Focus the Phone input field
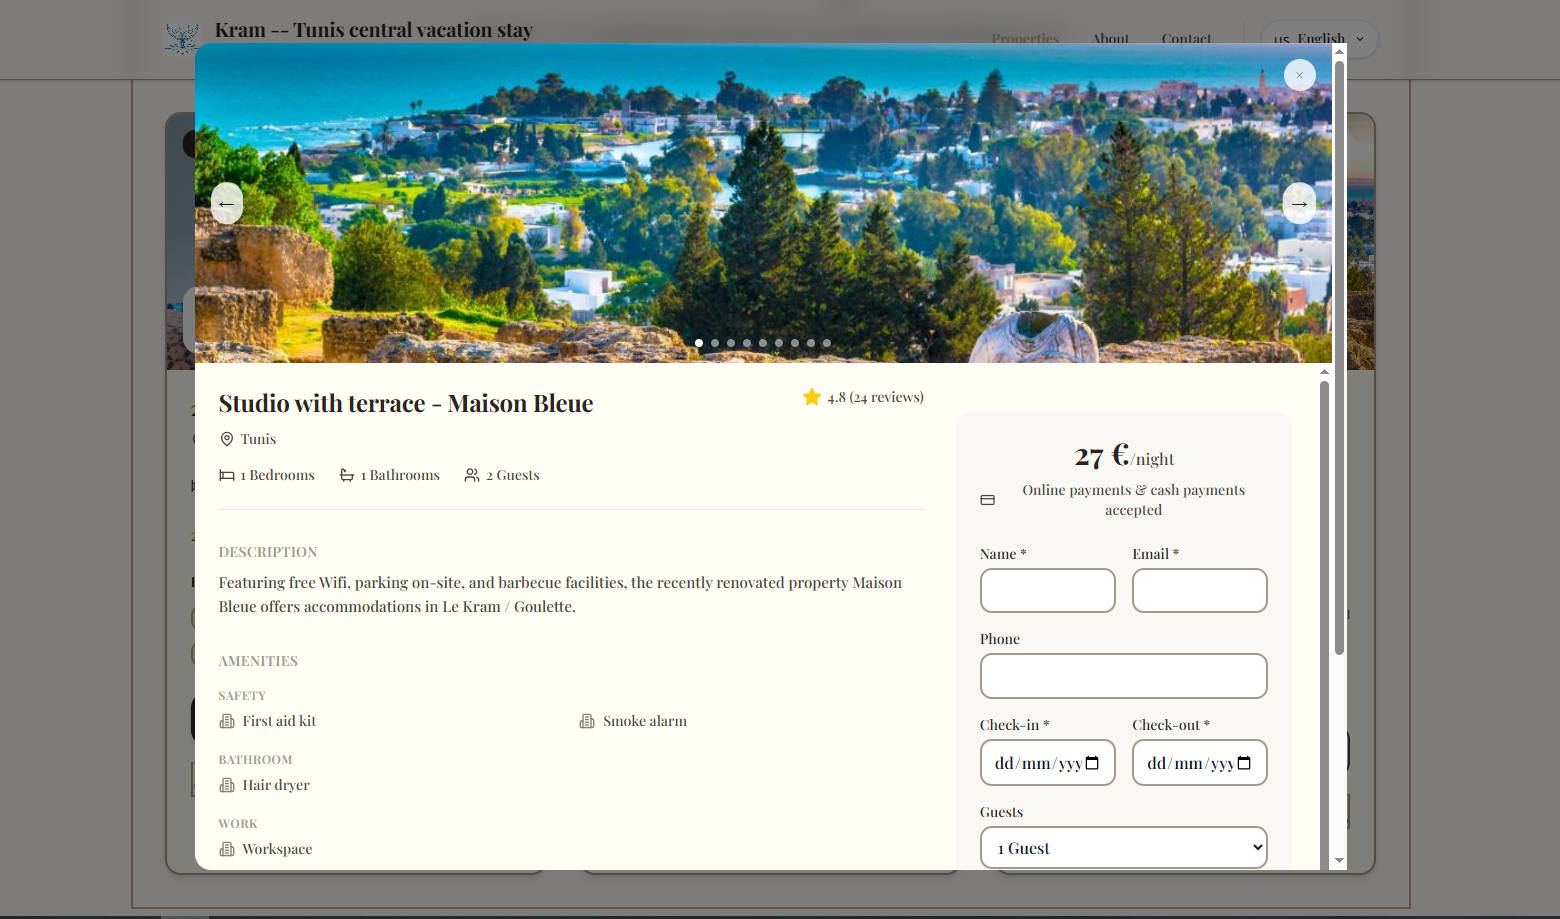The width and height of the screenshot is (1560, 919). tap(1124, 676)
